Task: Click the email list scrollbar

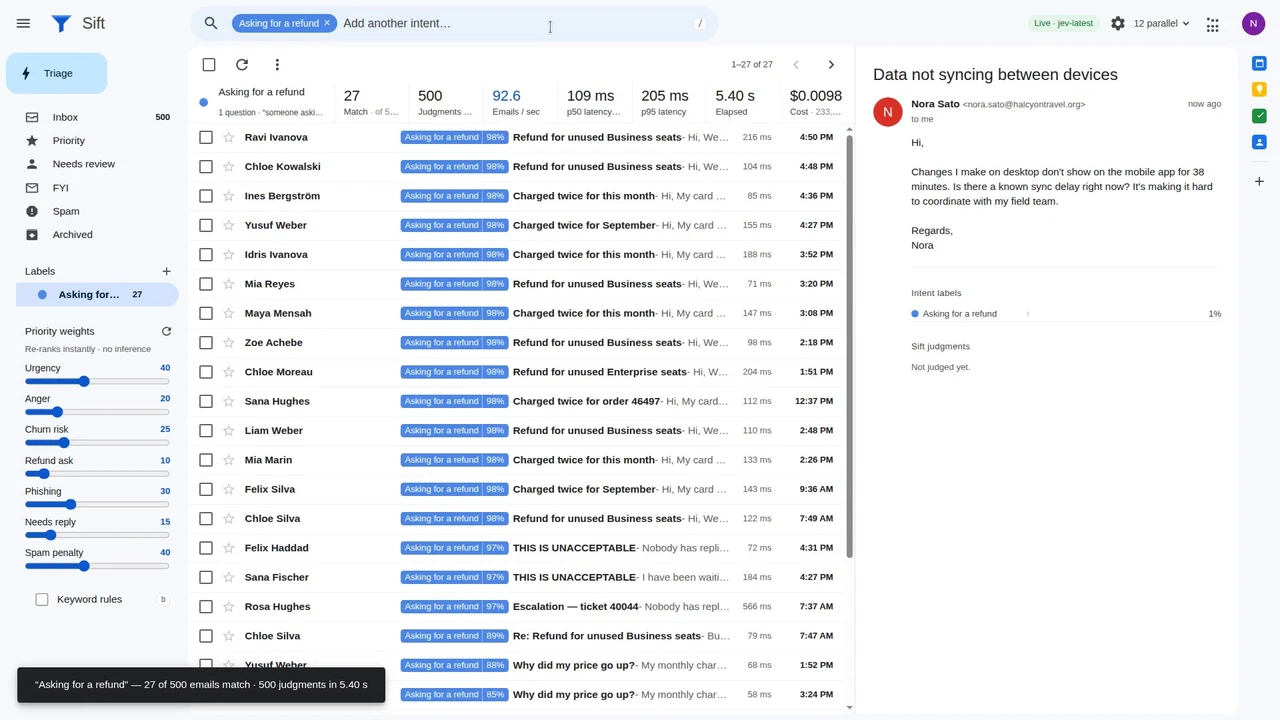Action: pos(850,345)
